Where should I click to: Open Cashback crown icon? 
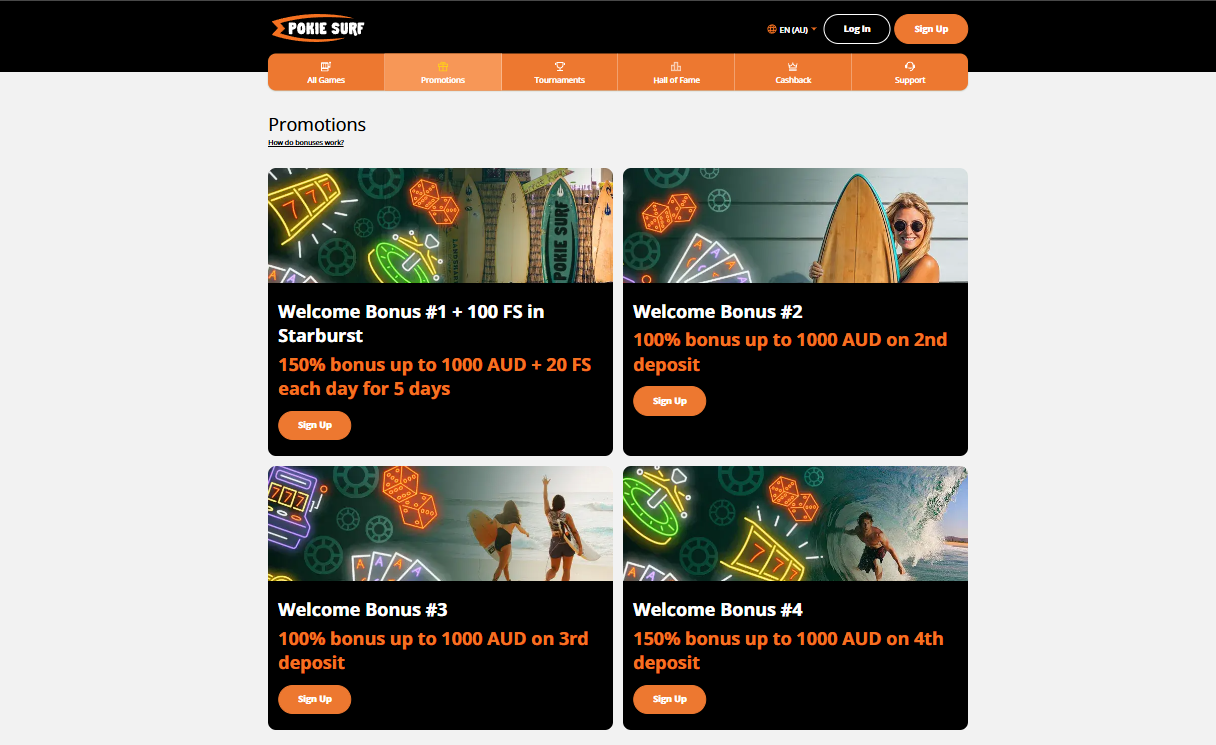click(793, 66)
